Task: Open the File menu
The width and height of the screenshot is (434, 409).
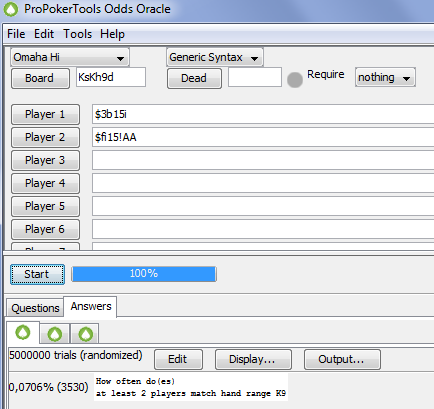Action: (x=16, y=34)
